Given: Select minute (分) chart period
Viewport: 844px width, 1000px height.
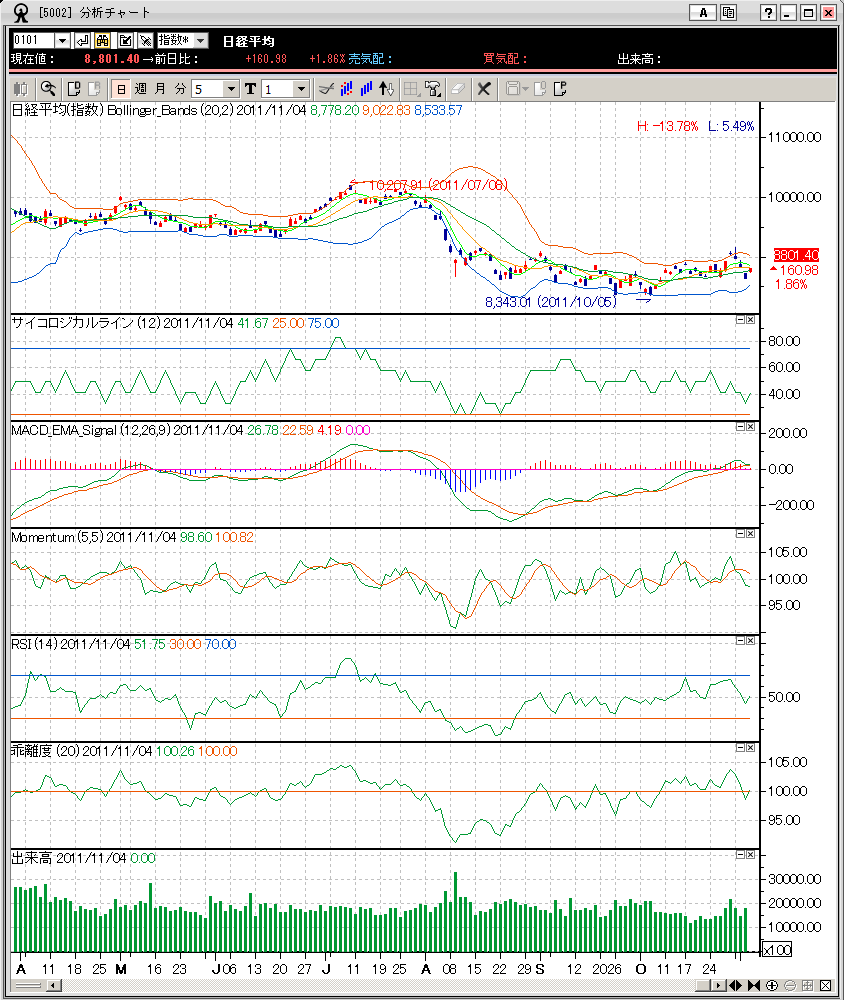Looking at the screenshot, I should pos(180,88).
